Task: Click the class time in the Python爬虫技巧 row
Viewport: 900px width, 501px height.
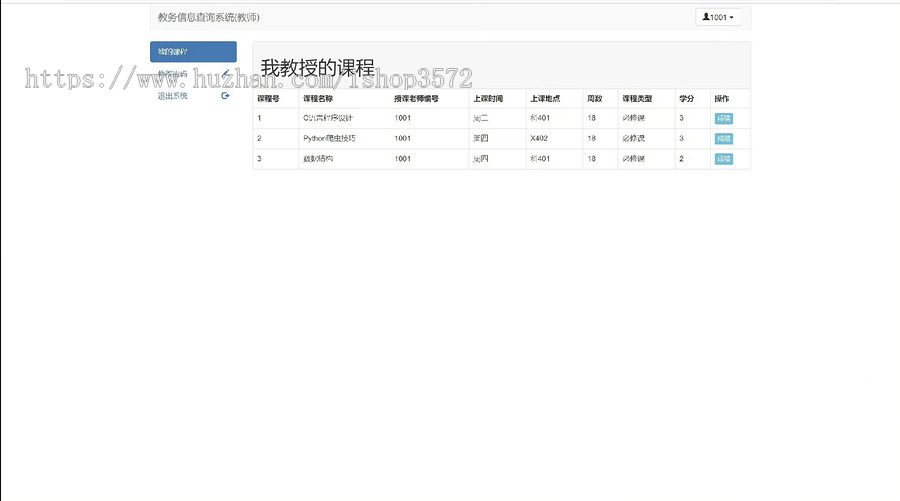Action: [480, 138]
